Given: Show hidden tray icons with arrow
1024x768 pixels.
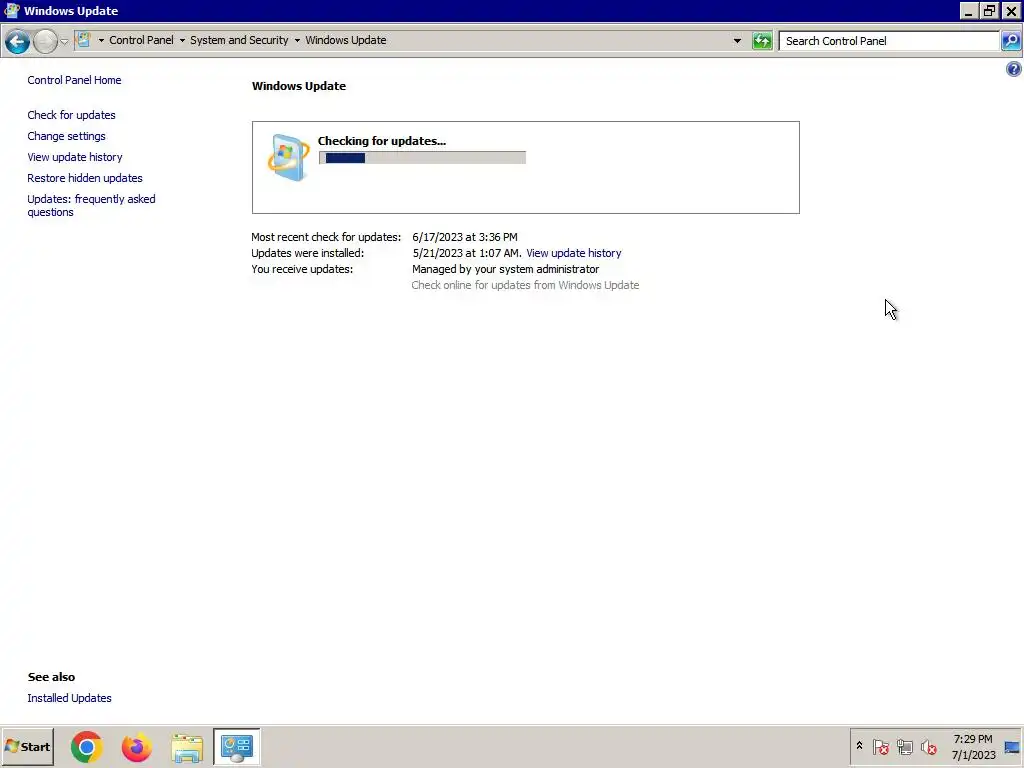Looking at the screenshot, I should coord(859,746).
